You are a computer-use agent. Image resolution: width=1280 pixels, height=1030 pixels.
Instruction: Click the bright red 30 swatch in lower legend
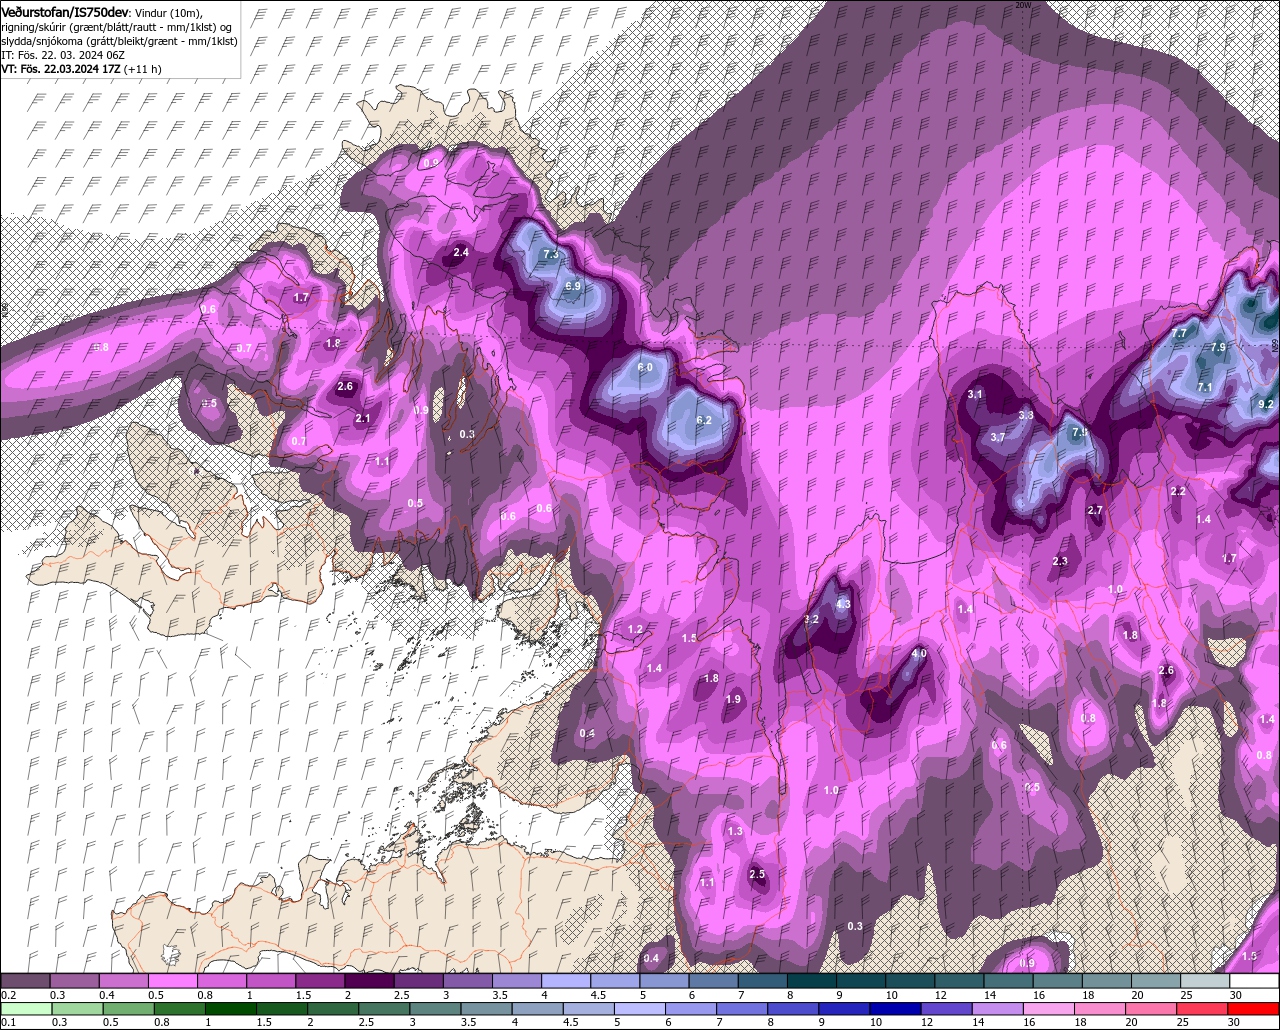(x=1255, y=1008)
